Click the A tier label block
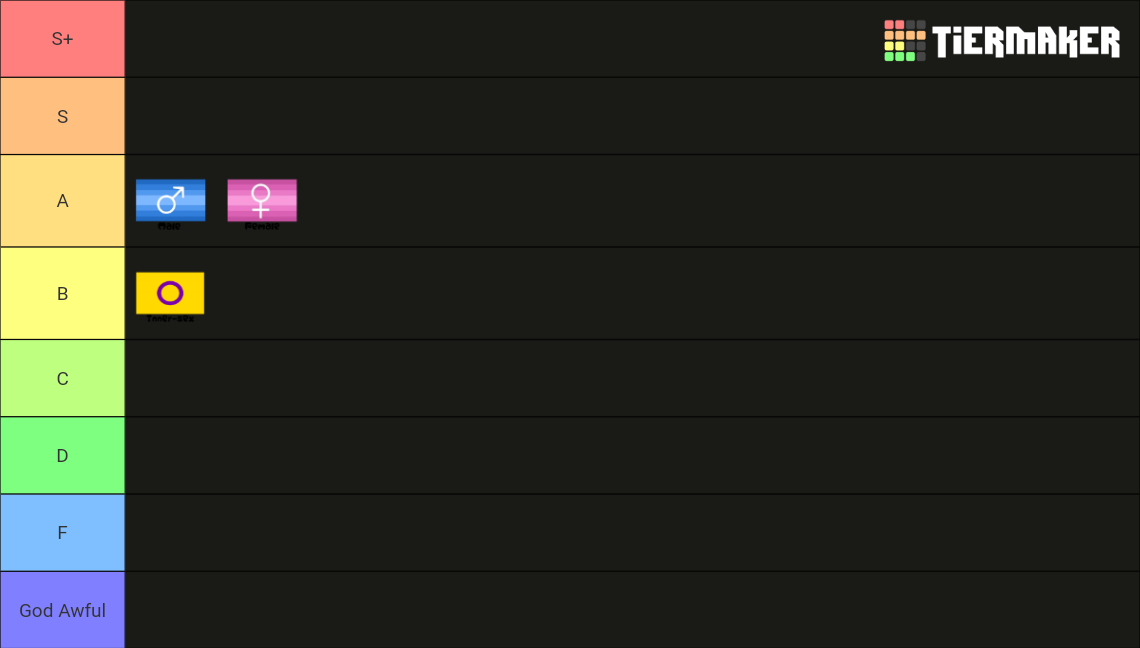 pyautogui.click(x=62, y=200)
